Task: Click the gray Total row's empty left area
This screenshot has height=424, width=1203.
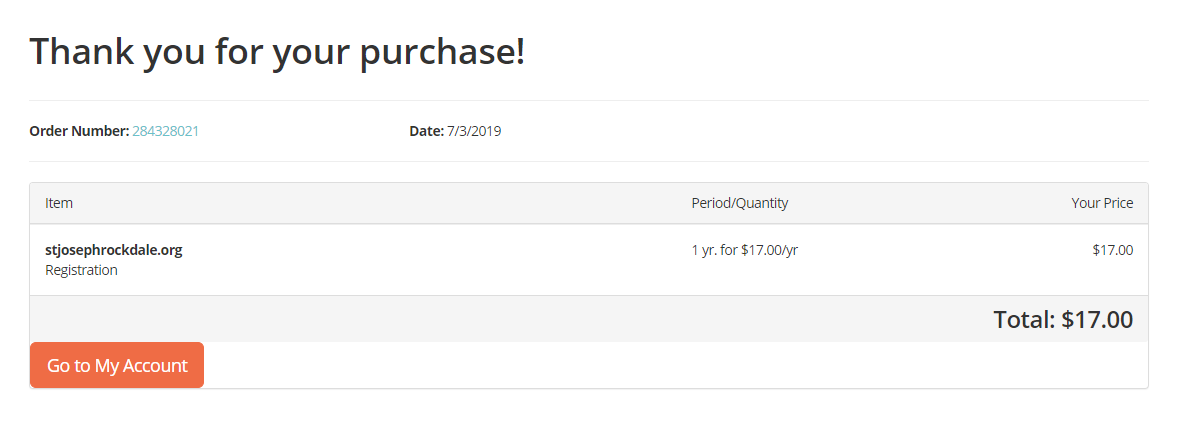Action: point(400,319)
